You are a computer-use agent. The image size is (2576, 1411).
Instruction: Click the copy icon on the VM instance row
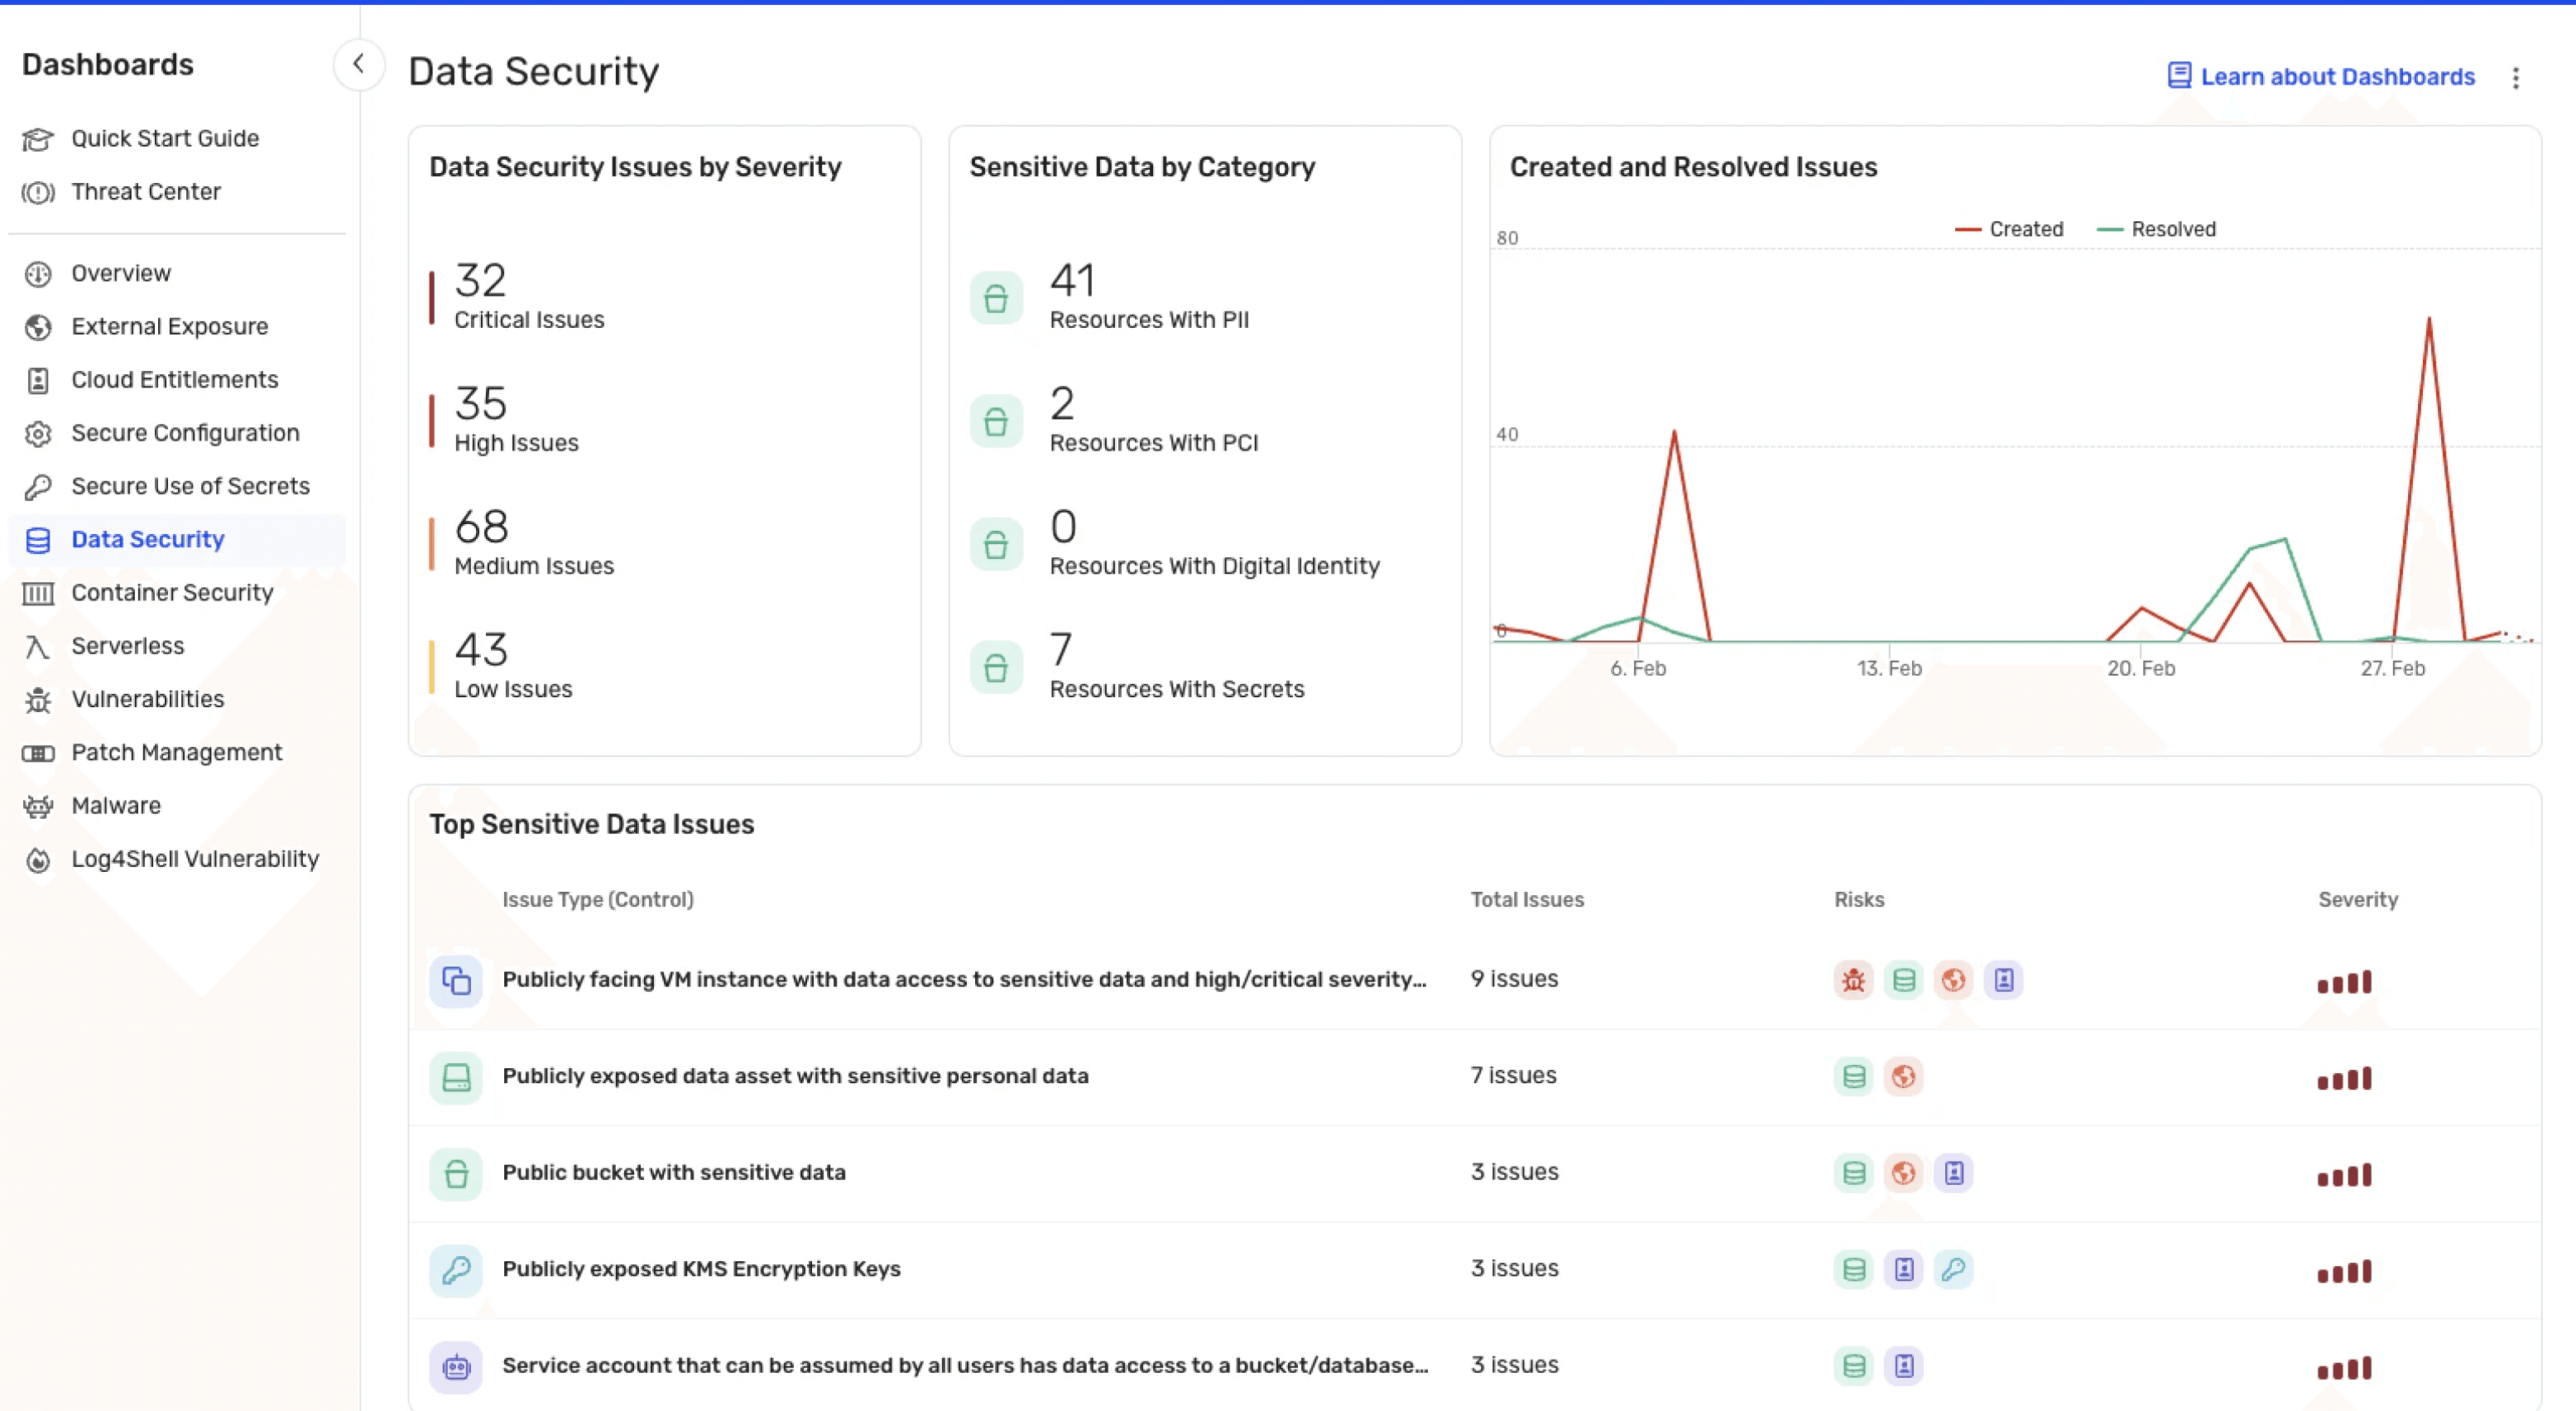tap(456, 981)
